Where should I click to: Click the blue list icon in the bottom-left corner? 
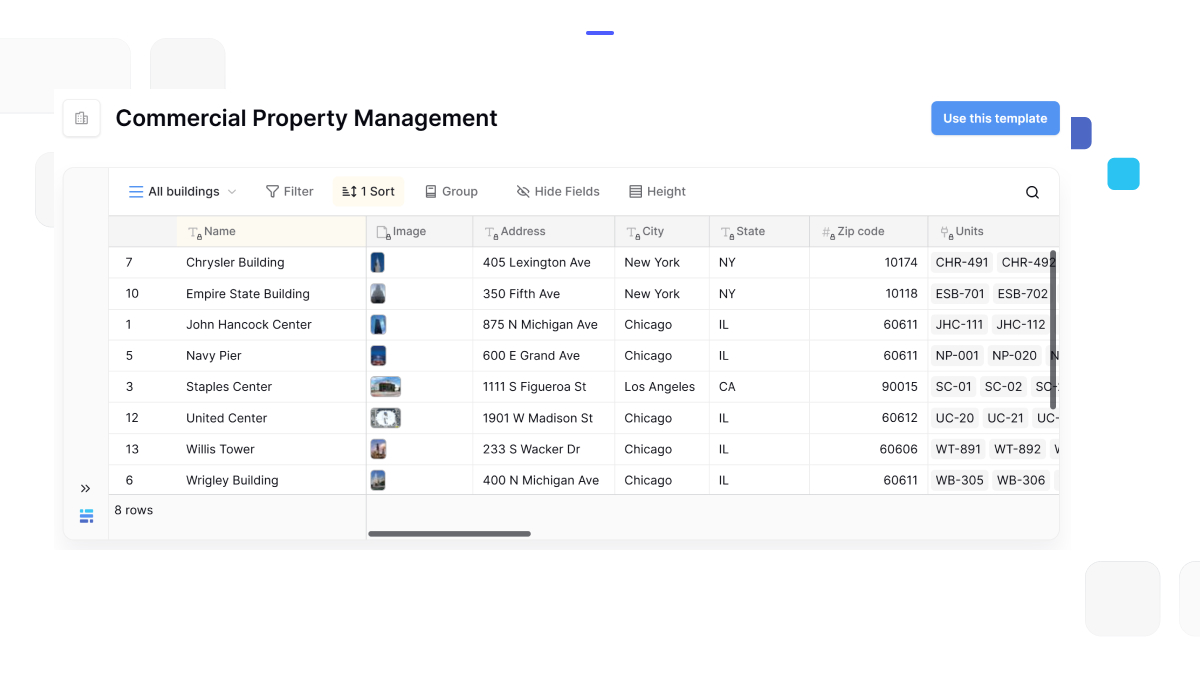pos(86,516)
